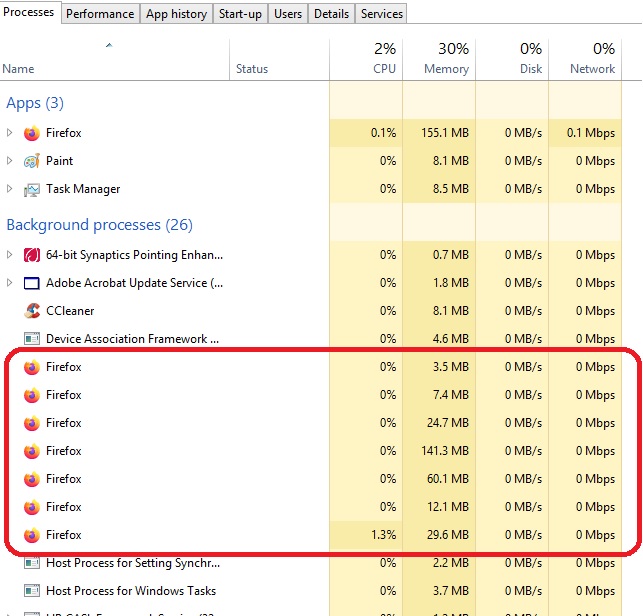Click the icon of Firefox using 24.7 MB
The height and width of the screenshot is (616, 643).
click(x=32, y=423)
